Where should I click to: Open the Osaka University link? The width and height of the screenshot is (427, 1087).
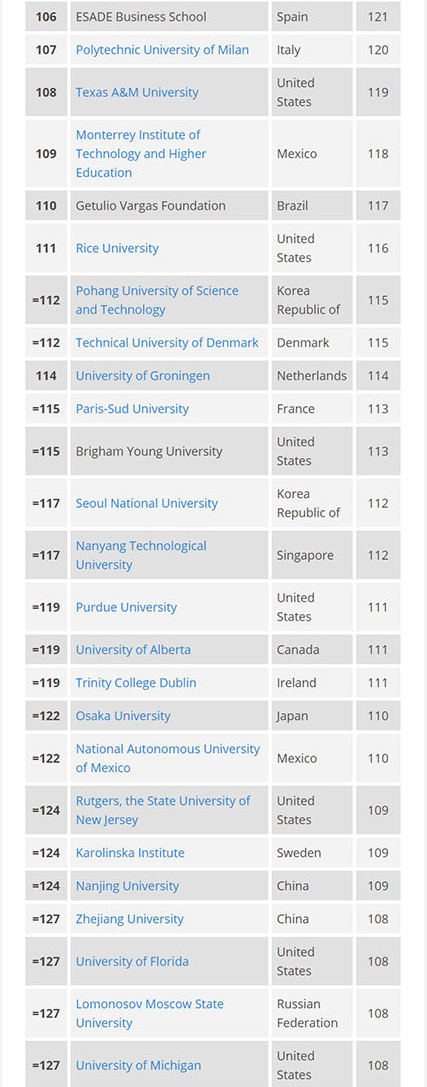coord(123,716)
